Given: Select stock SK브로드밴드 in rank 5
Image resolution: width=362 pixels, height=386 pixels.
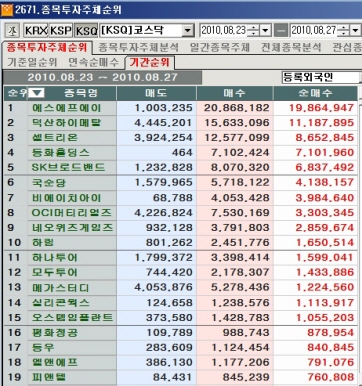Looking at the screenshot, I should coord(68,167).
